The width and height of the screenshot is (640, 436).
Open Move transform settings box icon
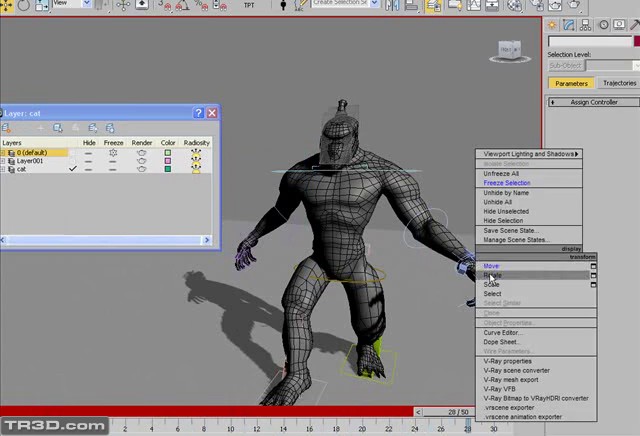click(592, 266)
